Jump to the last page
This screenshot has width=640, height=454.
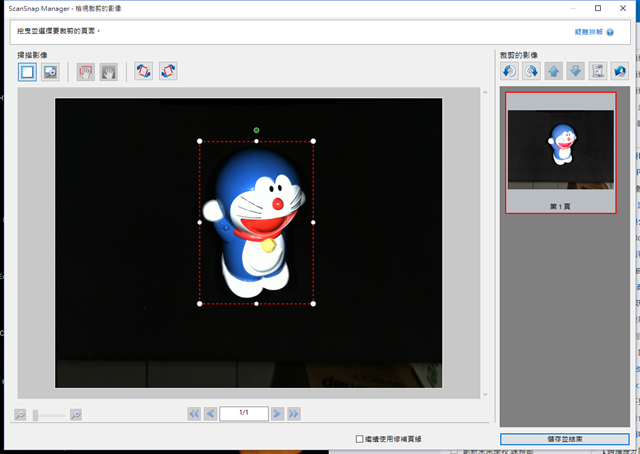tap(294, 414)
